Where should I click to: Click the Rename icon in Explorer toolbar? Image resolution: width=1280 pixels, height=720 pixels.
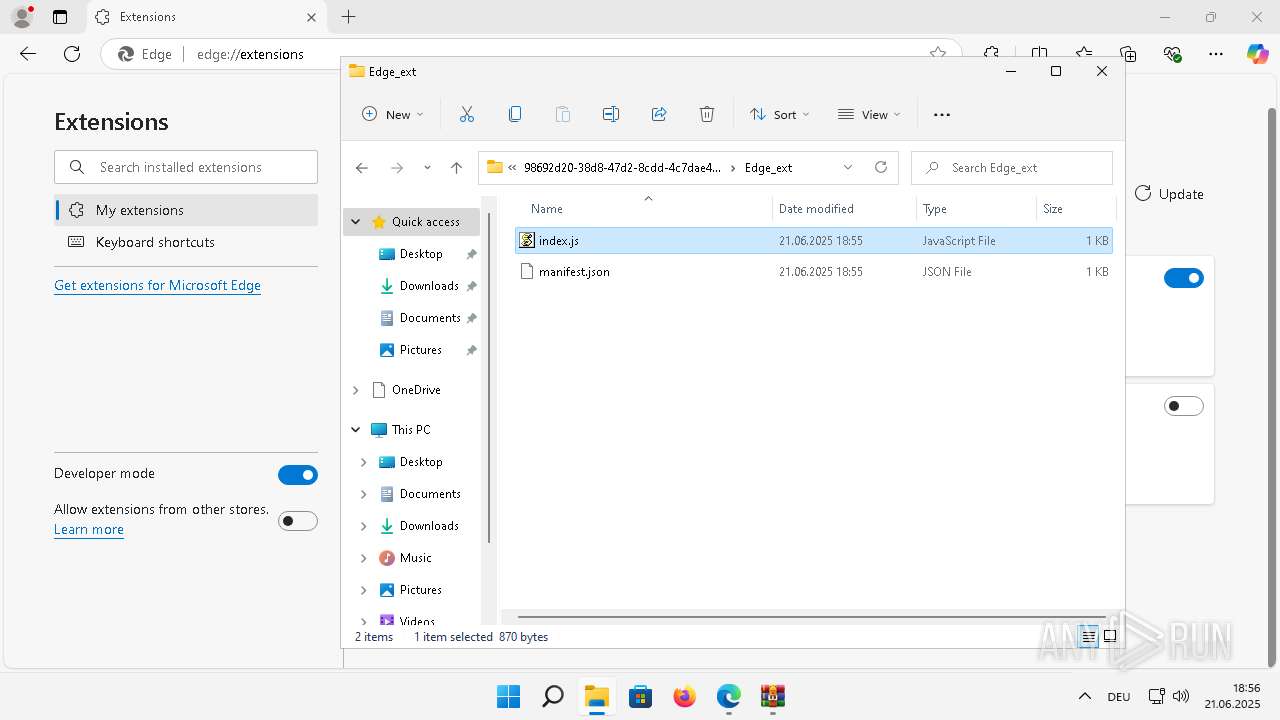611,114
